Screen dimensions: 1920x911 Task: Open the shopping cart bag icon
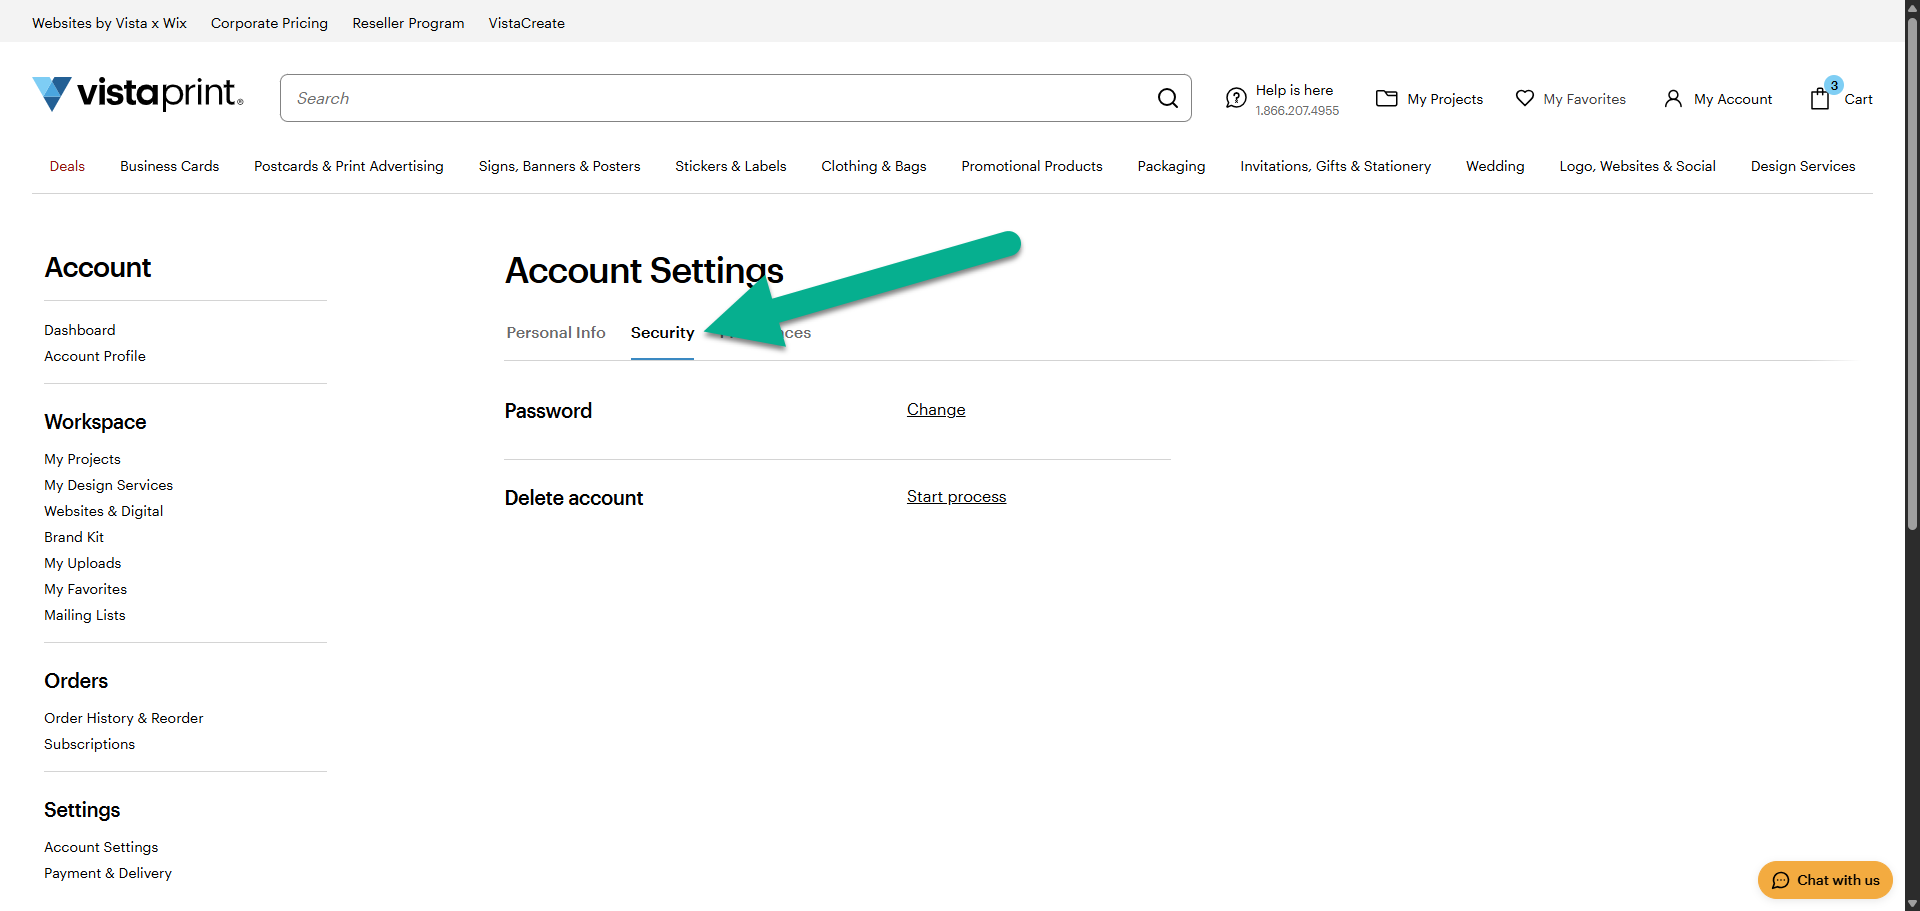tap(1820, 98)
